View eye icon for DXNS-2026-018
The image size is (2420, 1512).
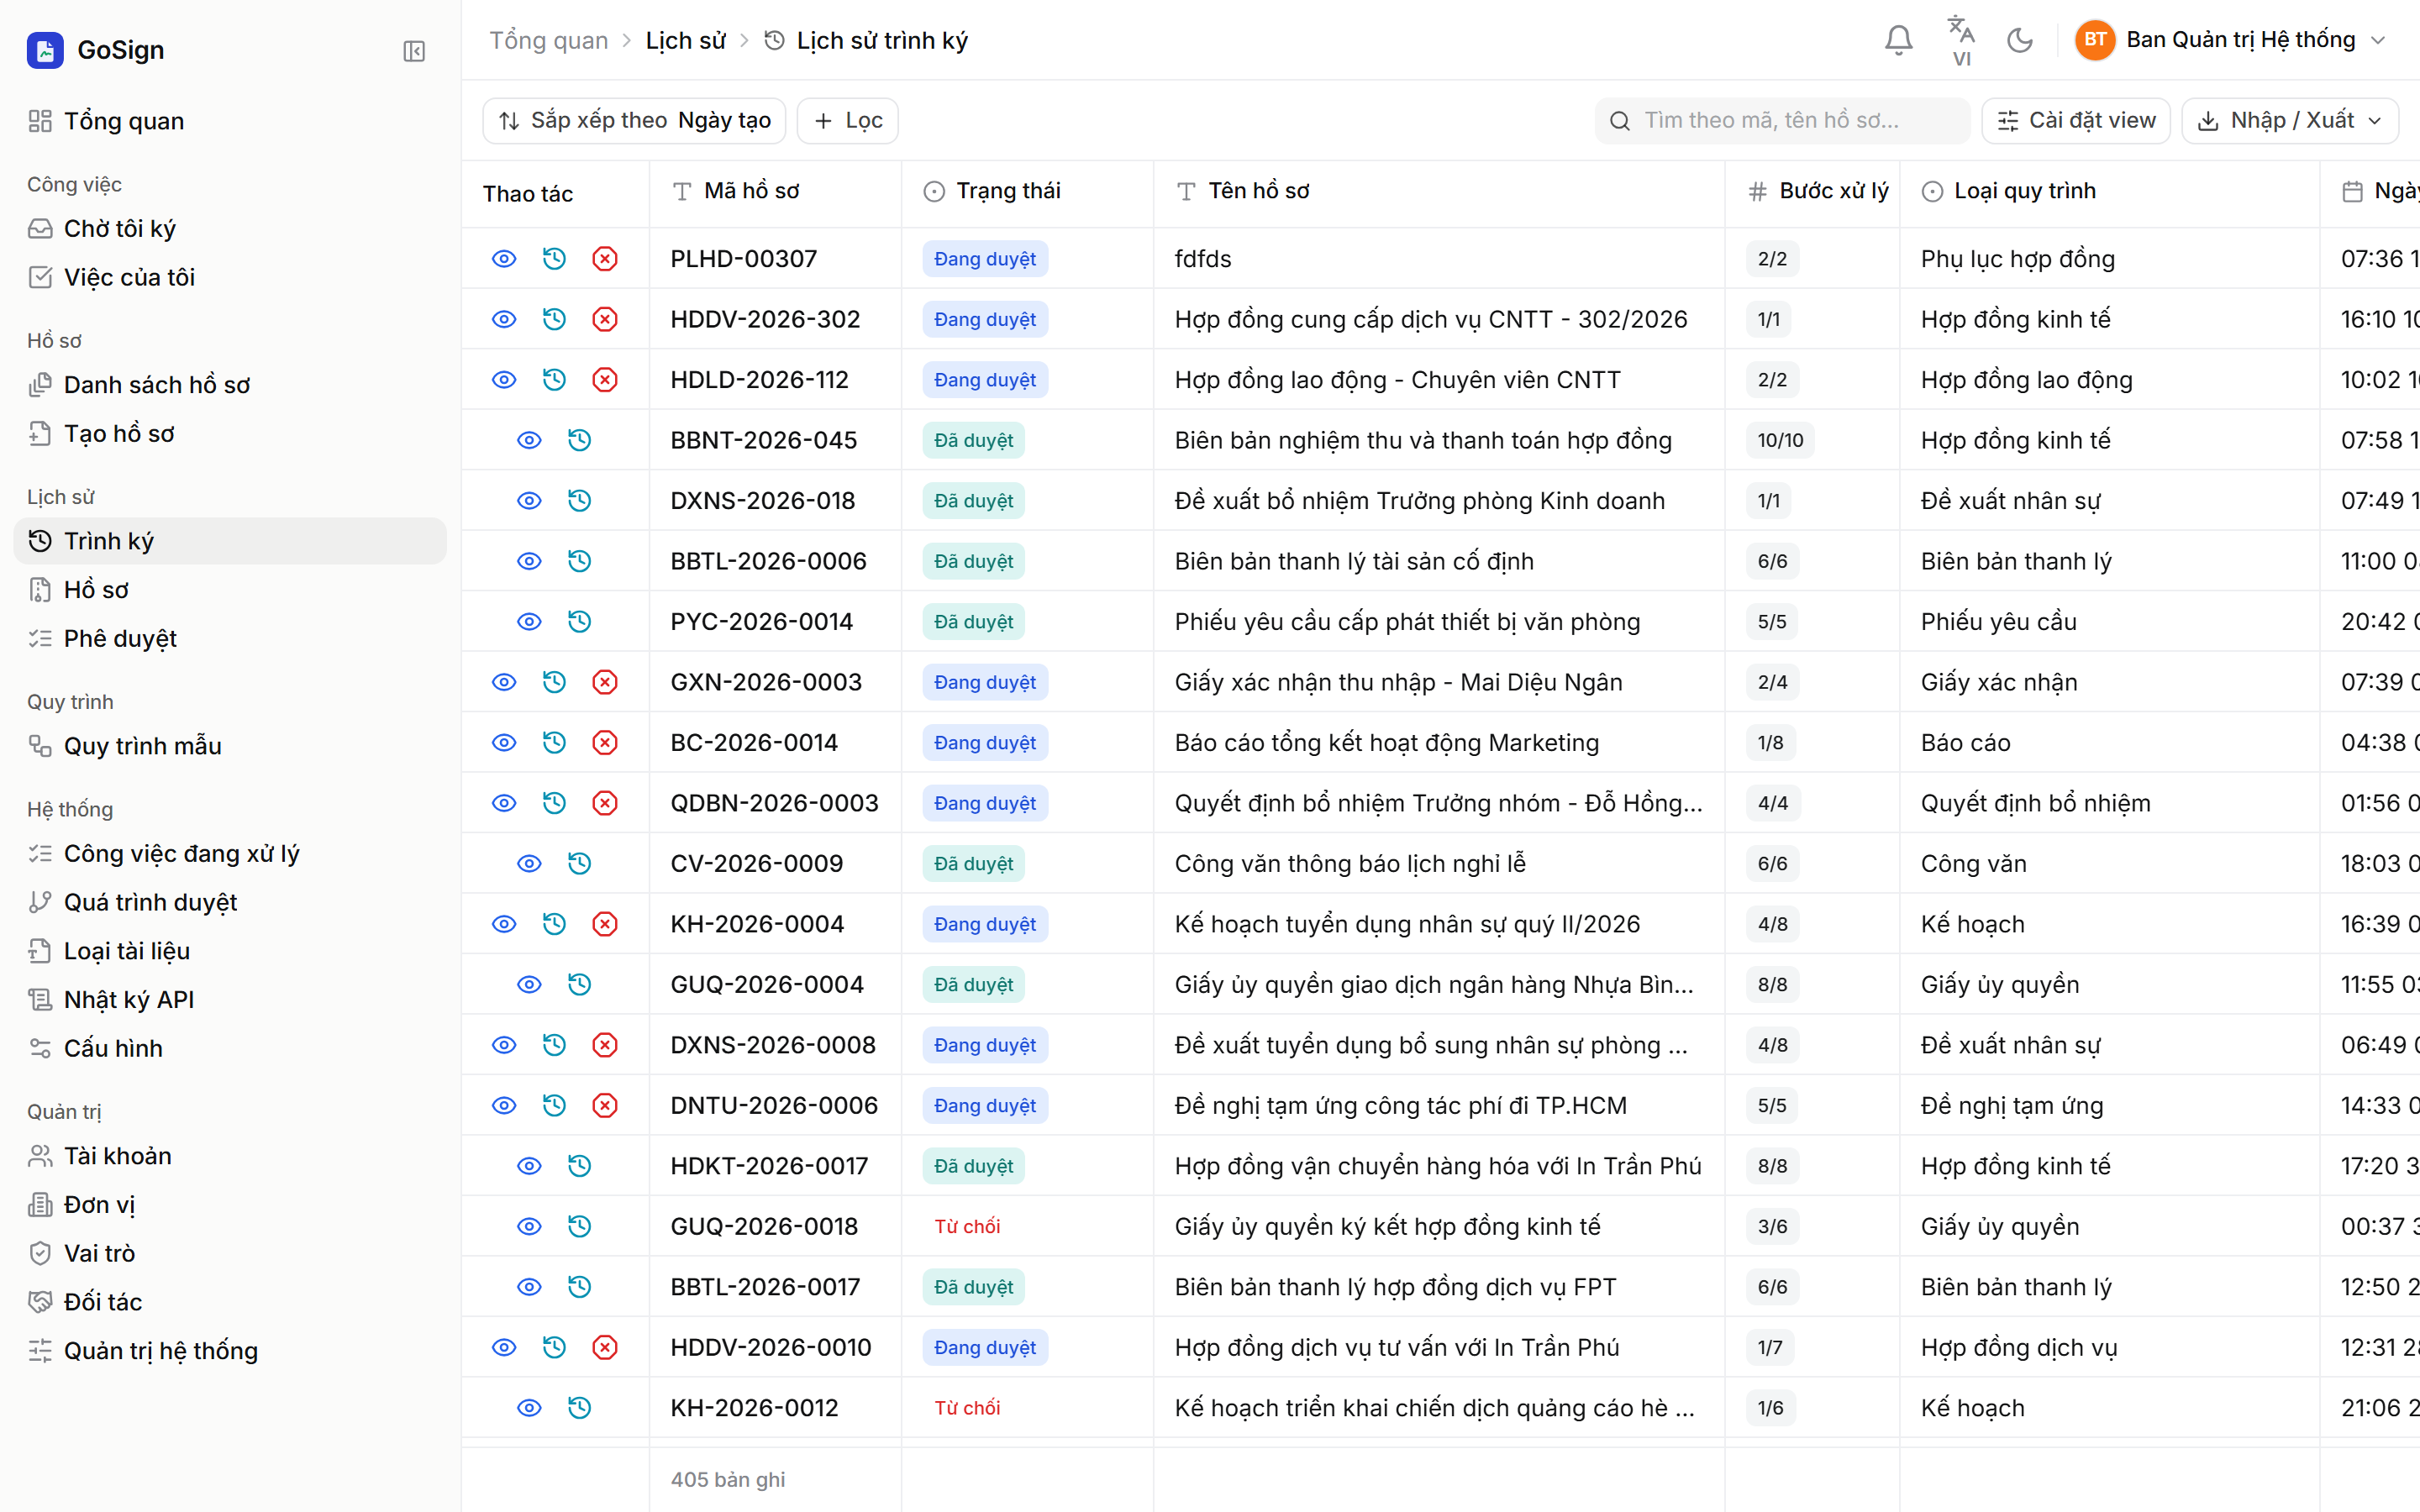(x=529, y=501)
